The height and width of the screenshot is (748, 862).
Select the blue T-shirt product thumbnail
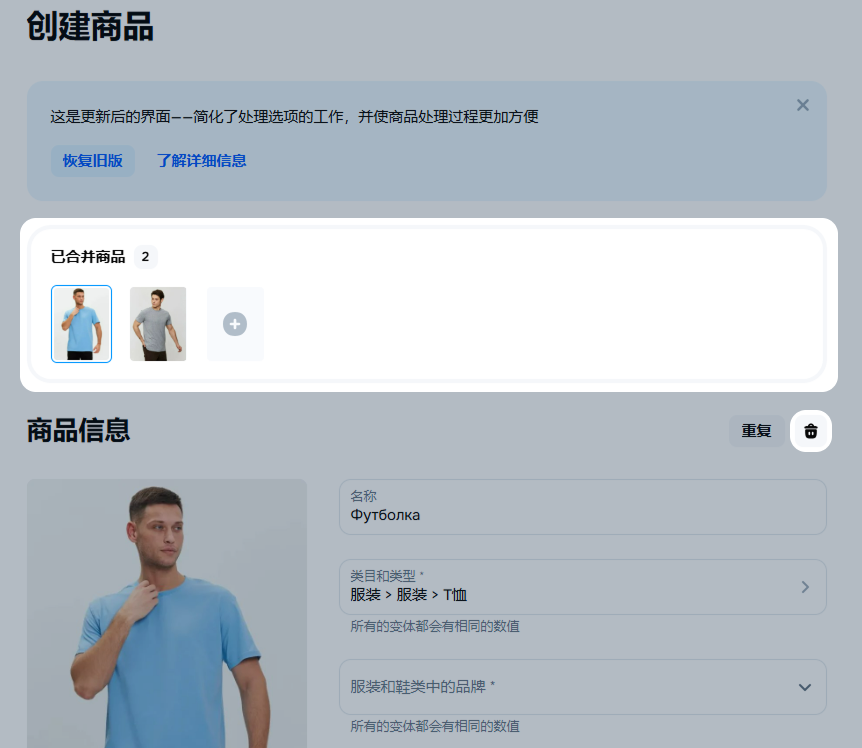82,324
